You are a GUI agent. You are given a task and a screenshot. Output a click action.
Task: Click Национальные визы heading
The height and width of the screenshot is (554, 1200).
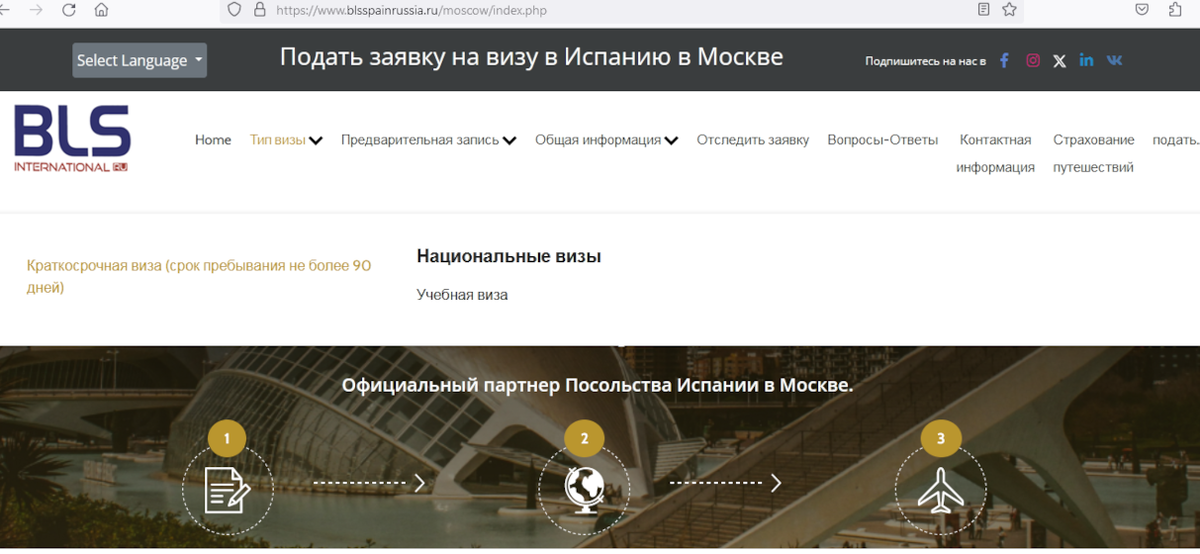[x=509, y=256]
